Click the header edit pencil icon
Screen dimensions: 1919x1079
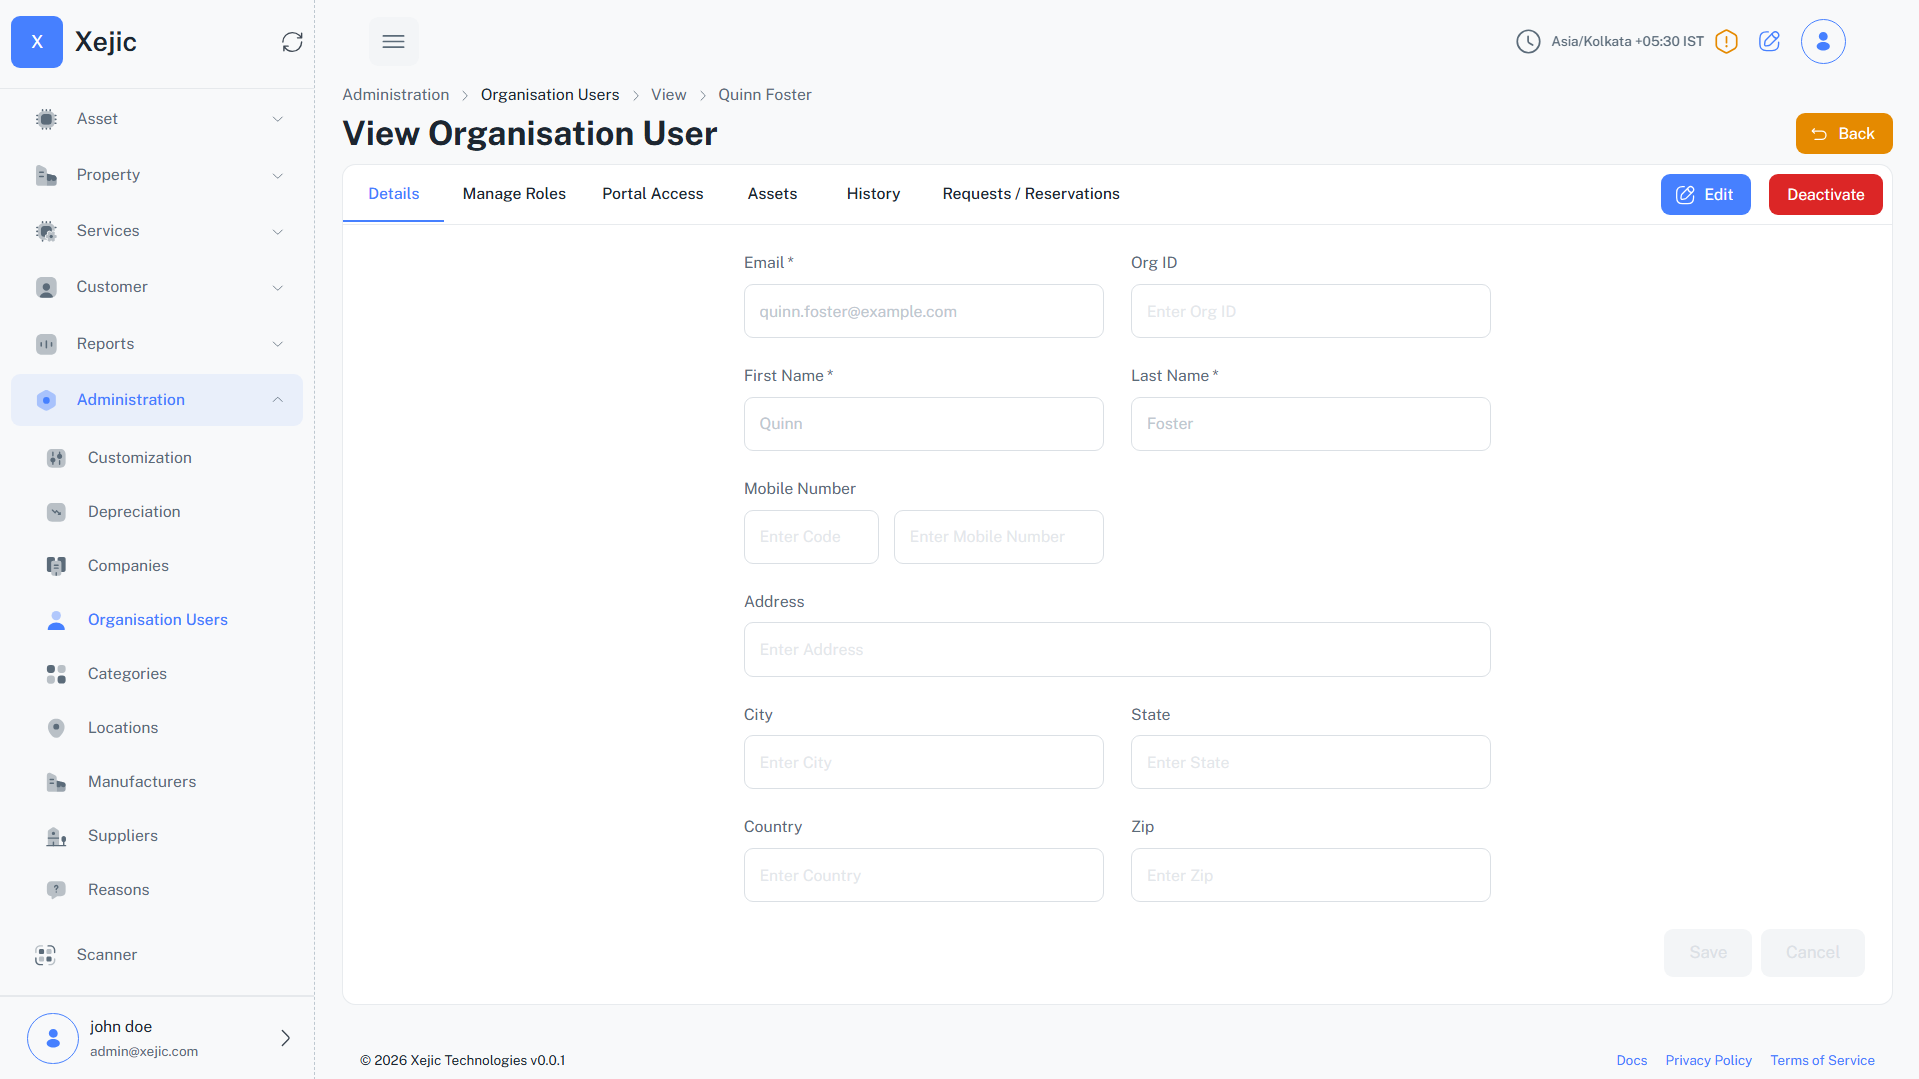[x=1769, y=41]
